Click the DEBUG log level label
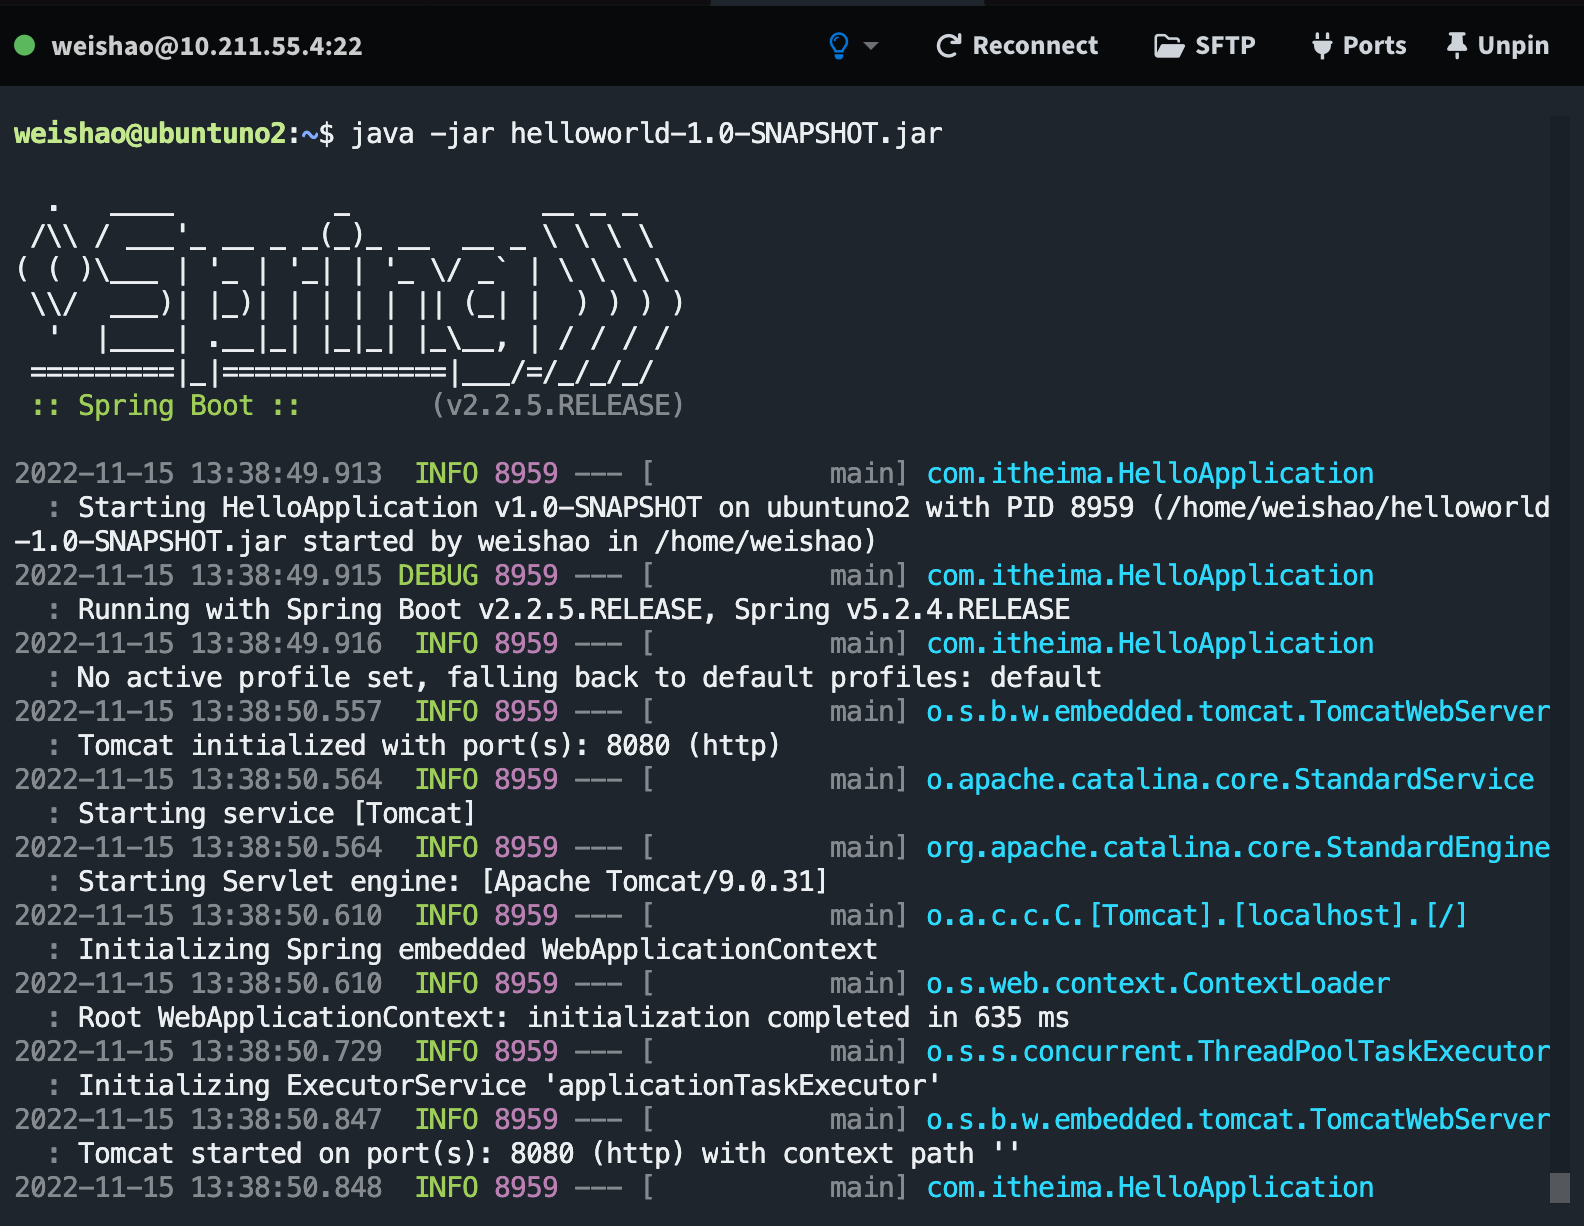The width and height of the screenshot is (1584, 1226). tap(438, 576)
